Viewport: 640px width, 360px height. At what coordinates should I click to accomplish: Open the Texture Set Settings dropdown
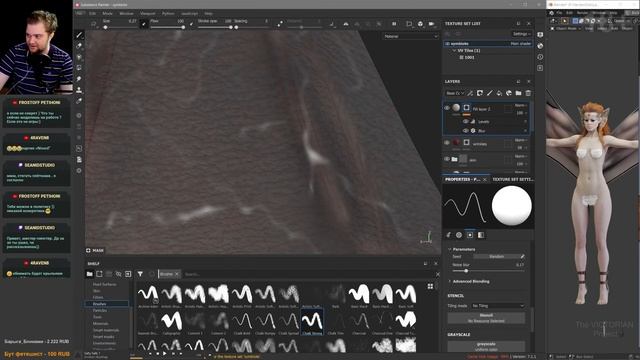point(522,34)
